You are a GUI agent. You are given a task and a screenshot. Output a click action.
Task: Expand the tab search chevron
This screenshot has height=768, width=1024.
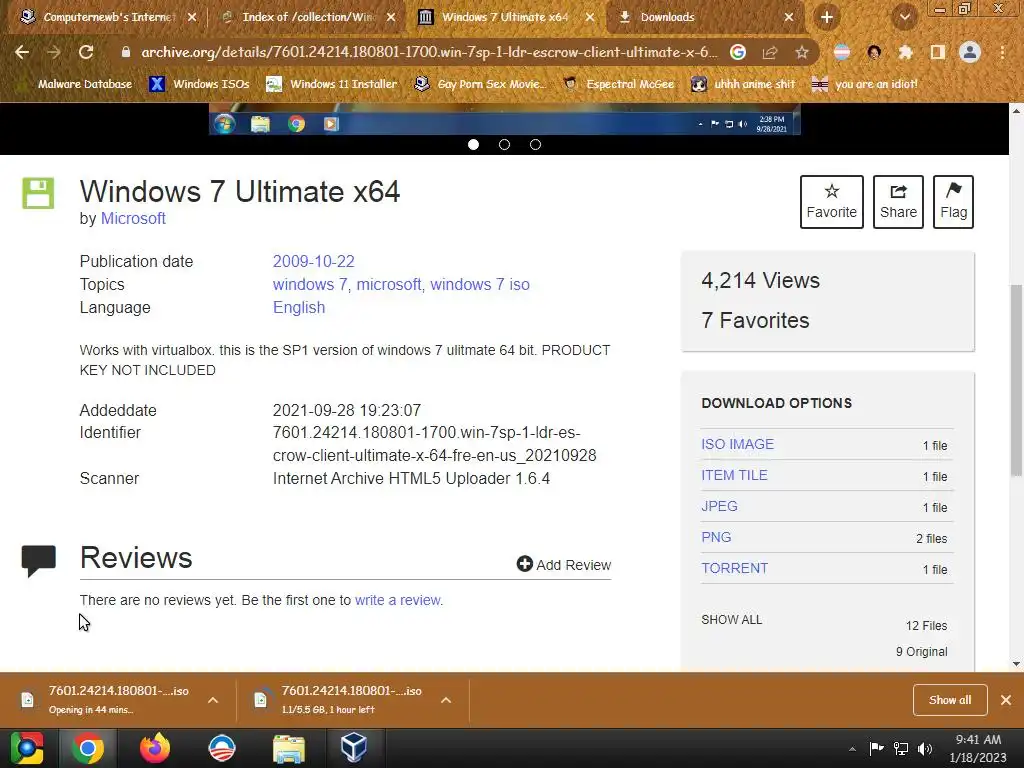(905, 17)
